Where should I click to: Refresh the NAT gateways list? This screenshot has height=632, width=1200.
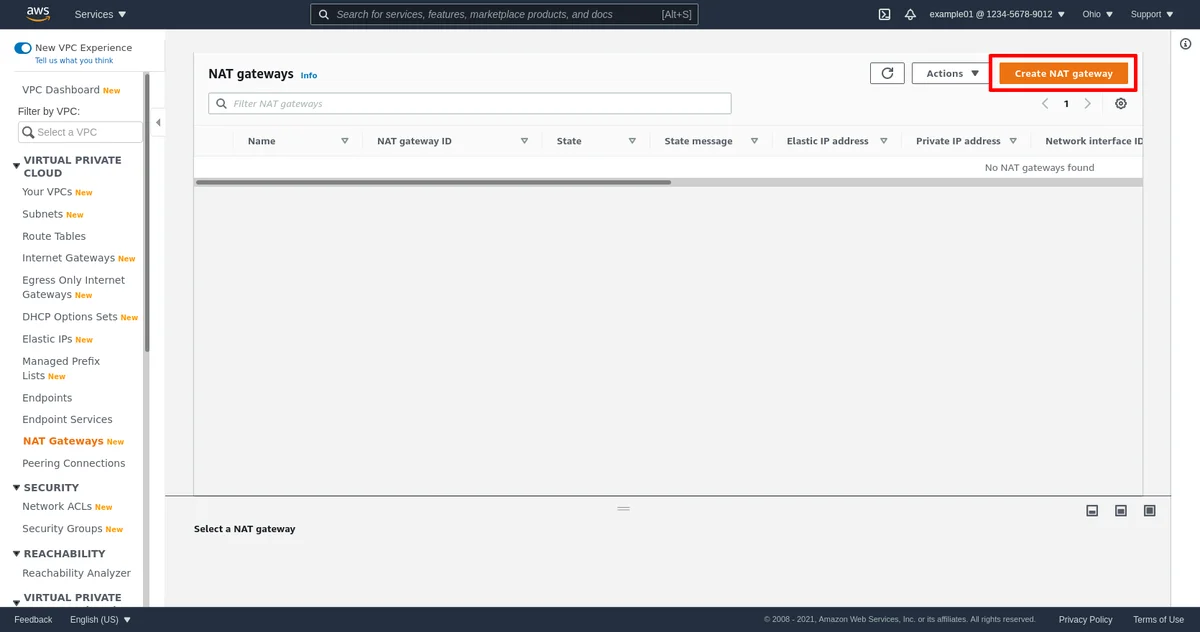887,73
